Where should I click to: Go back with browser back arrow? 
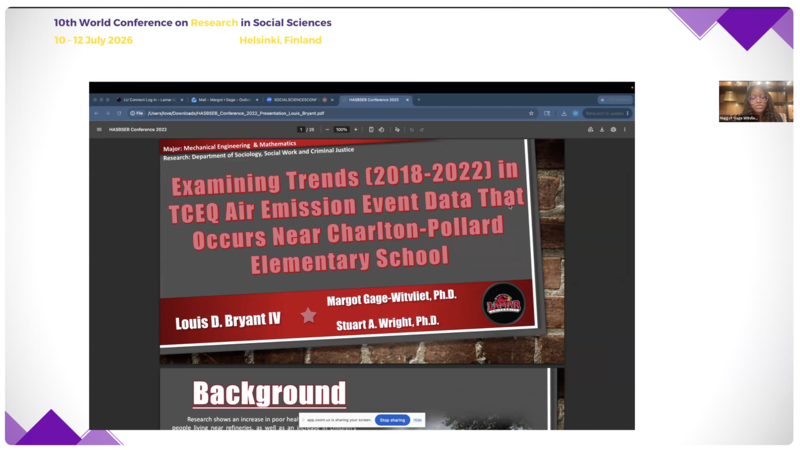[x=96, y=113]
